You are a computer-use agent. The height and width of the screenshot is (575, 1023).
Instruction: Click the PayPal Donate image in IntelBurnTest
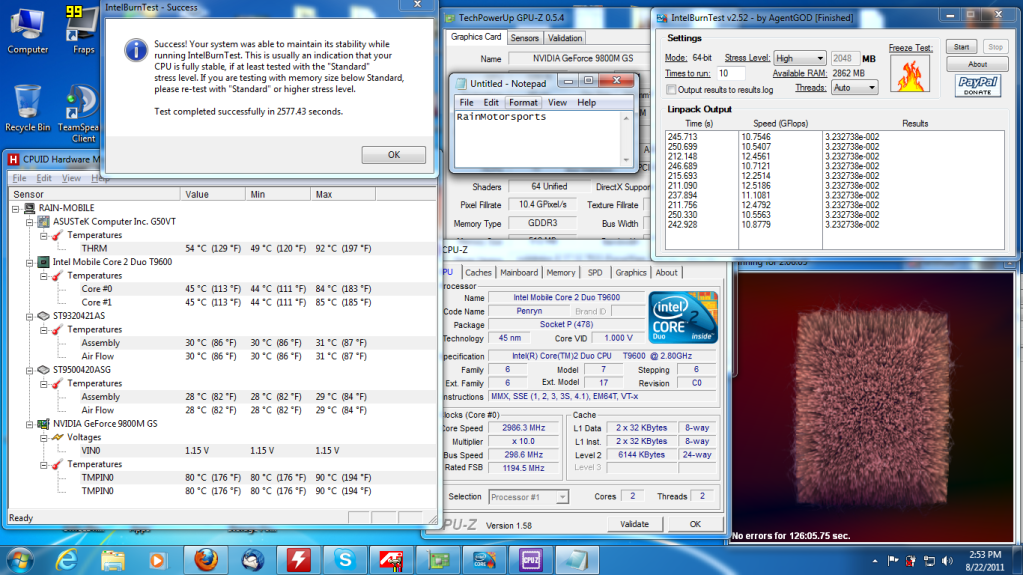977,85
